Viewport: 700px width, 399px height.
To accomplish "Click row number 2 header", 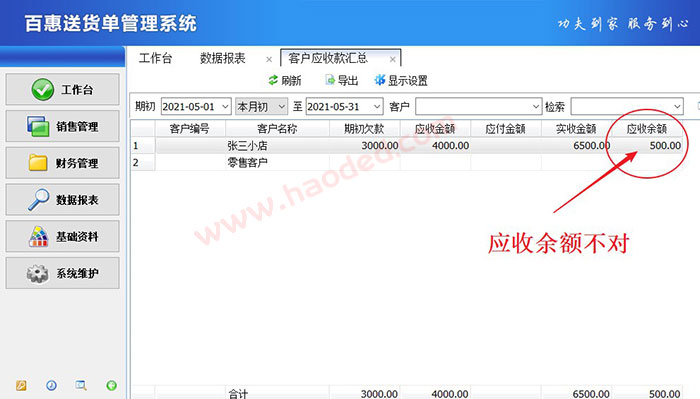I will point(143,162).
